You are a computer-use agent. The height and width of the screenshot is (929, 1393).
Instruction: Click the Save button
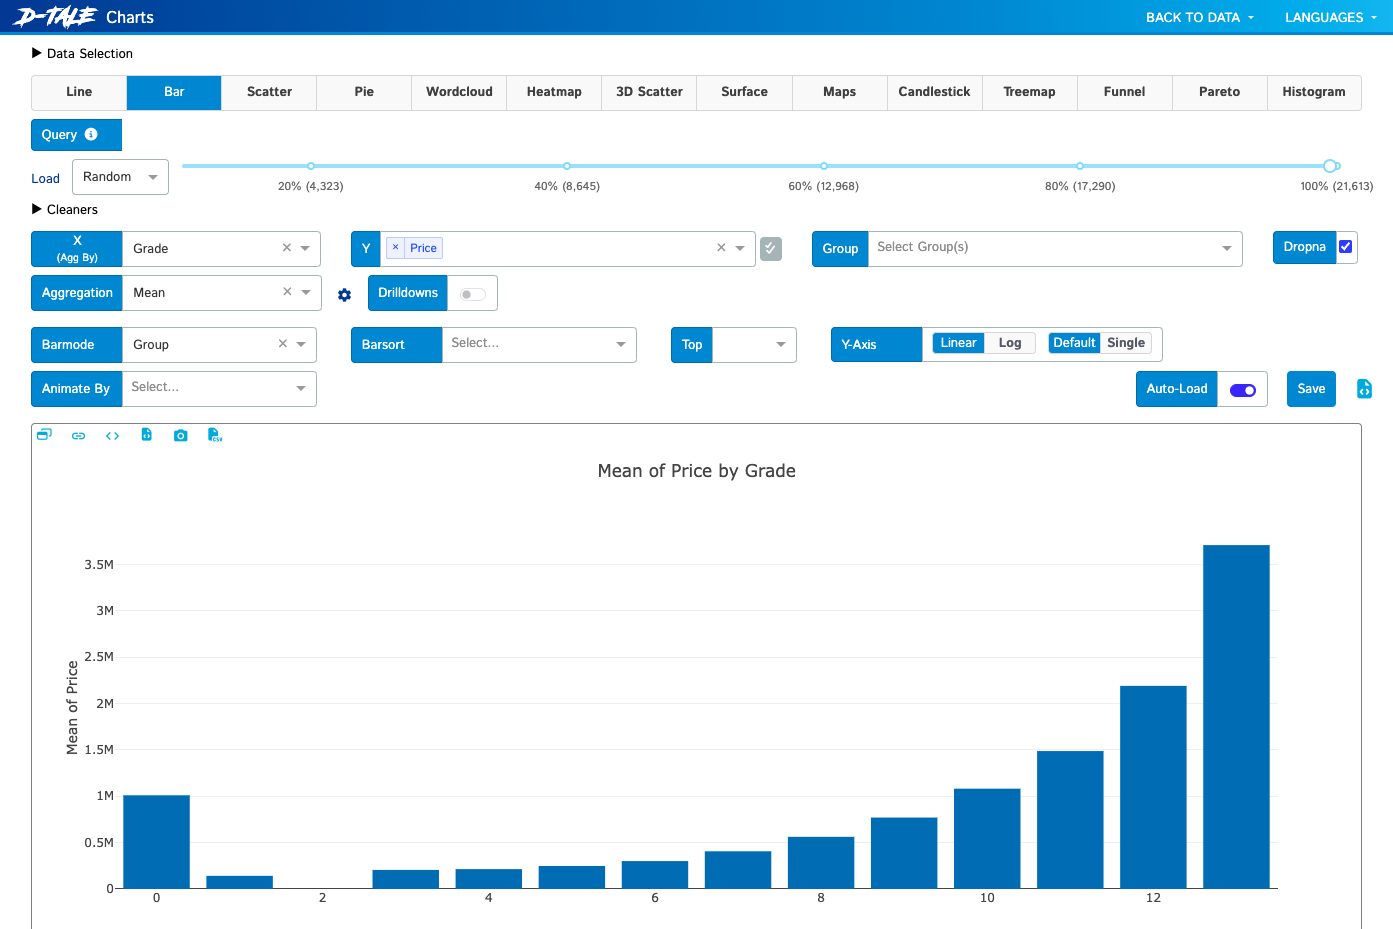click(1311, 389)
